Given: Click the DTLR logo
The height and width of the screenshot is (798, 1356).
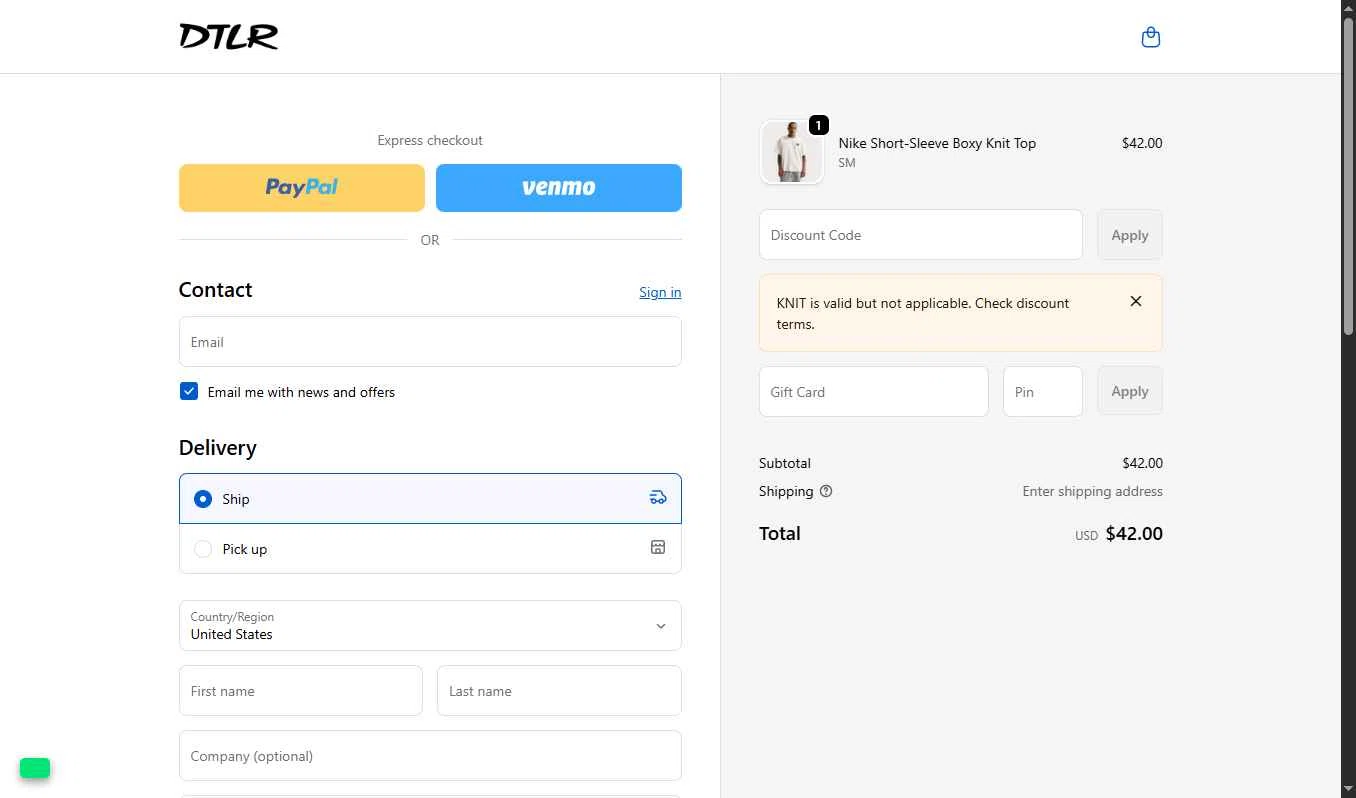Looking at the screenshot, I should click(x=228, y=37).
